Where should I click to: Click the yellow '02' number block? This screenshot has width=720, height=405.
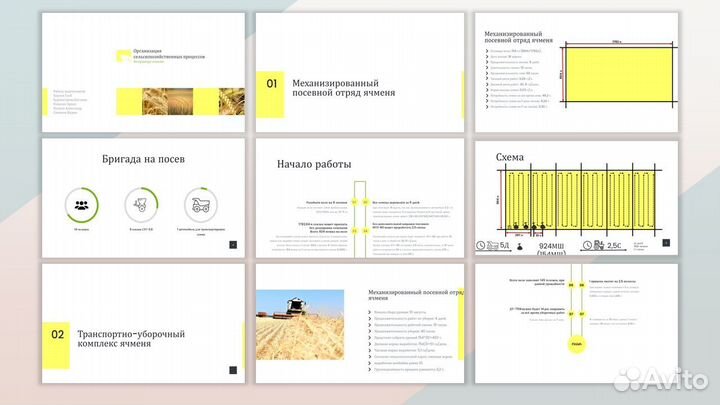click(x=56, y=346)
